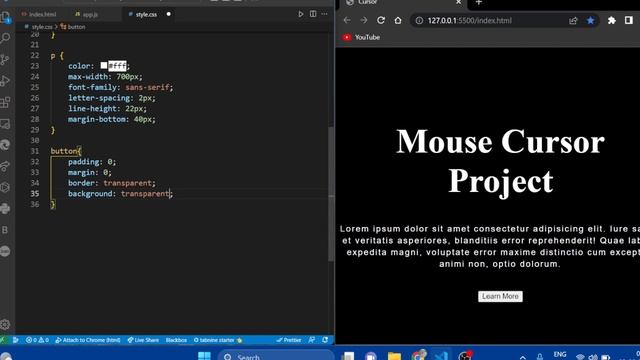640x360 pixels.
Task: Click feedback icon in VS Code status bar
Action: coord(312,340)
